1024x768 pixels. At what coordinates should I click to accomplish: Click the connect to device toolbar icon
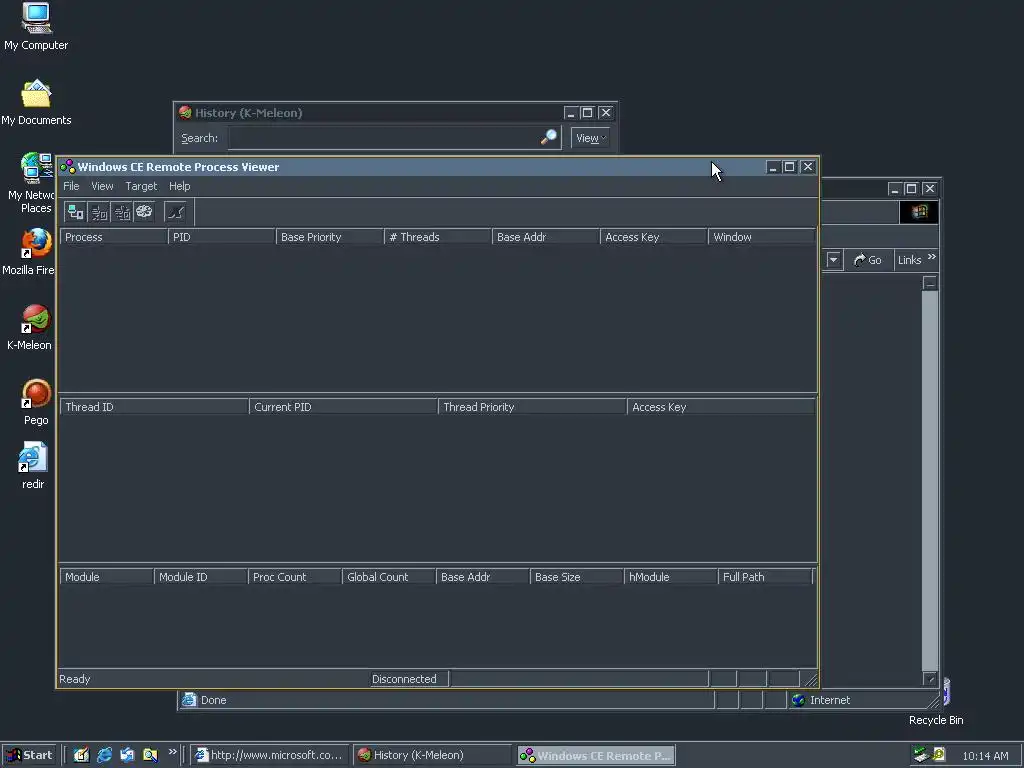click(x=76, y=212)
